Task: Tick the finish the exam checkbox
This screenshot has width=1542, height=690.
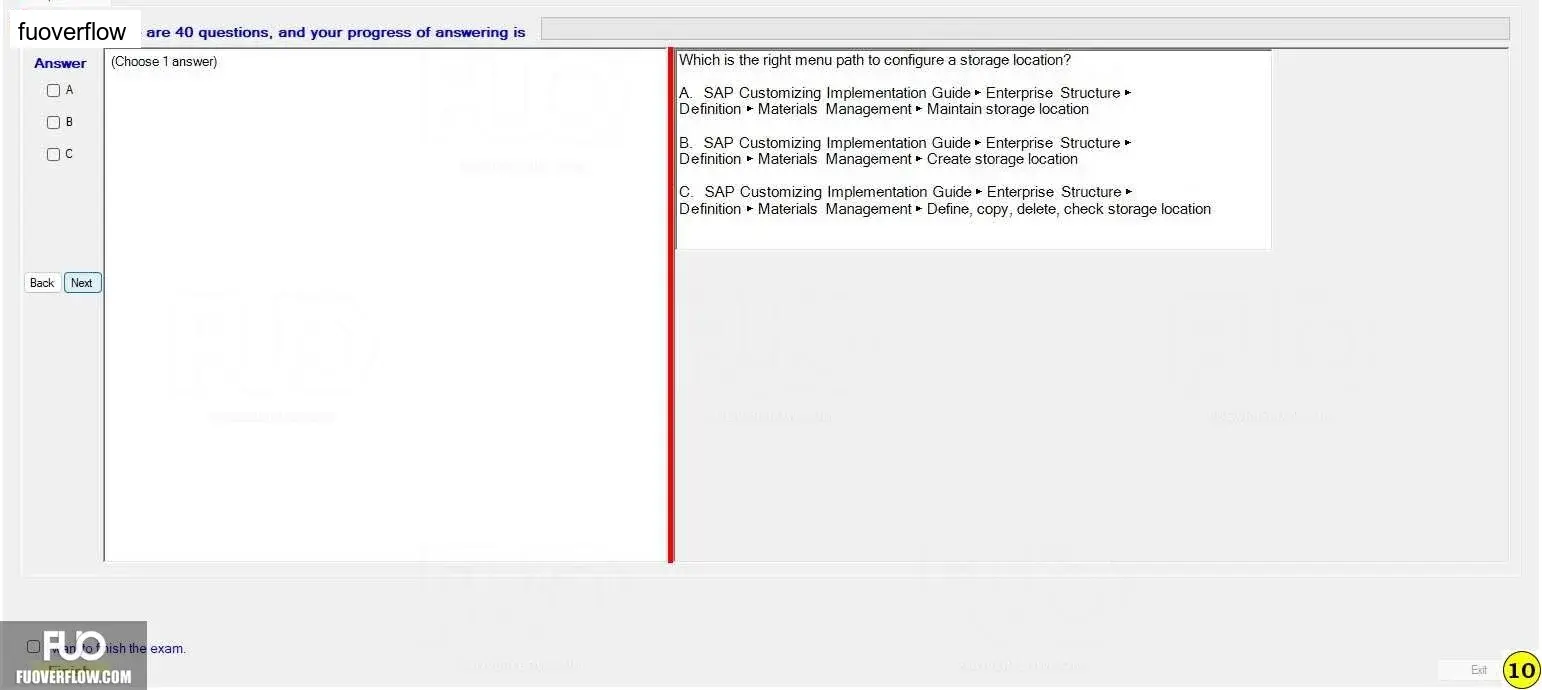Action: click(33, 647)
